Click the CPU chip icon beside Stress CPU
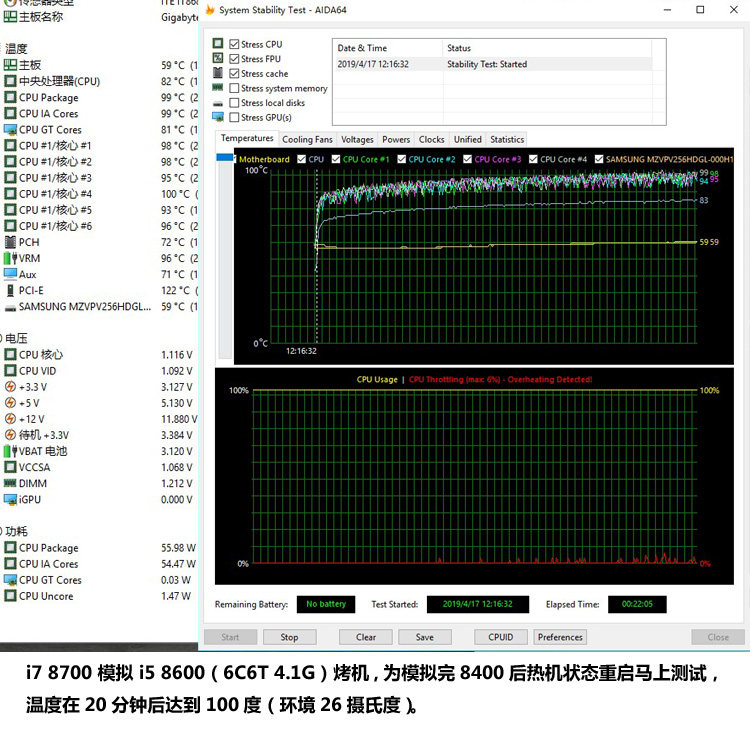This screenshot has width=750, height=739. (x=218, y=44)
